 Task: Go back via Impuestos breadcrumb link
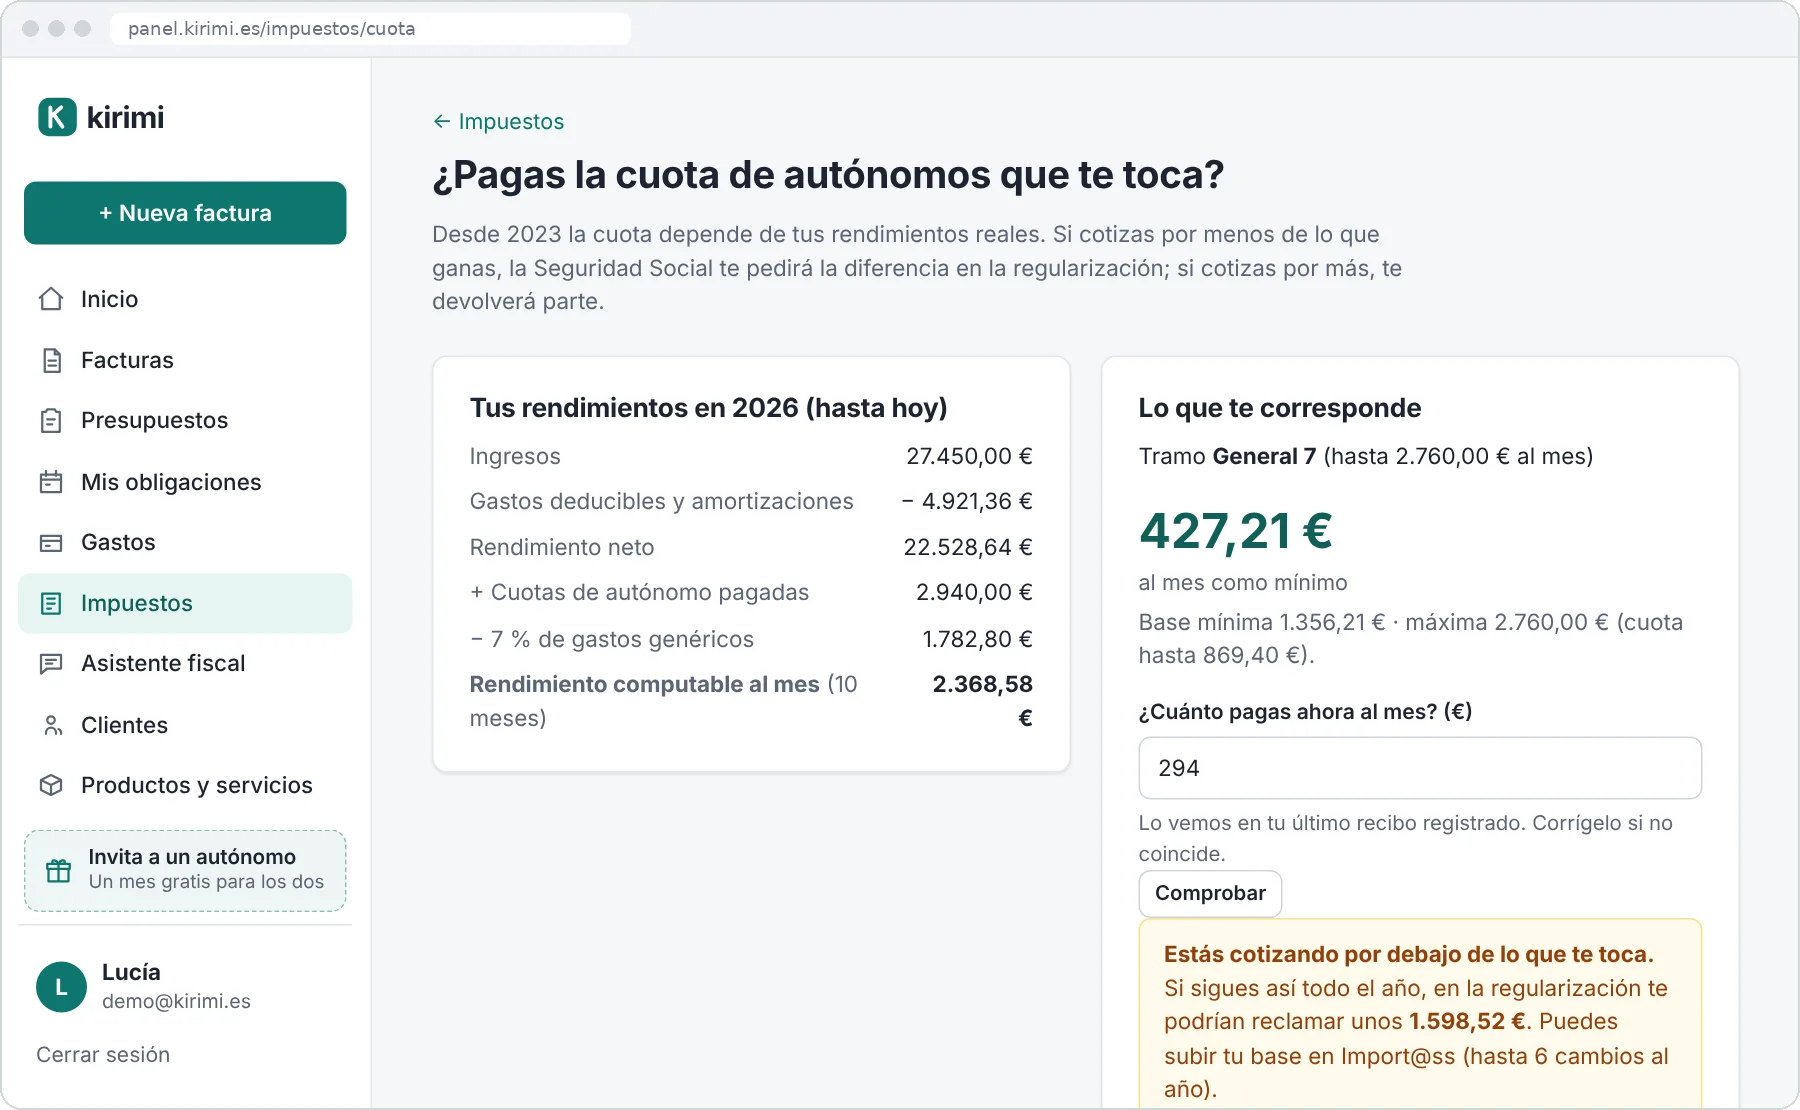498,121
